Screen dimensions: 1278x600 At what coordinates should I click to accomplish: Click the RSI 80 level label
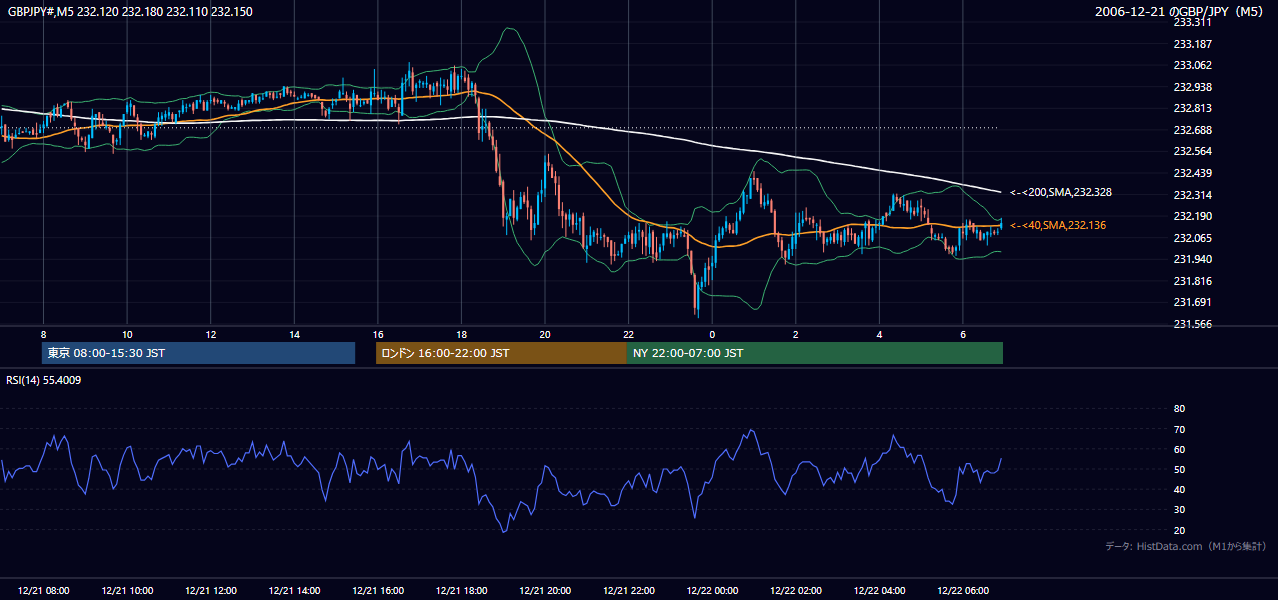(x=1179, y=409)
